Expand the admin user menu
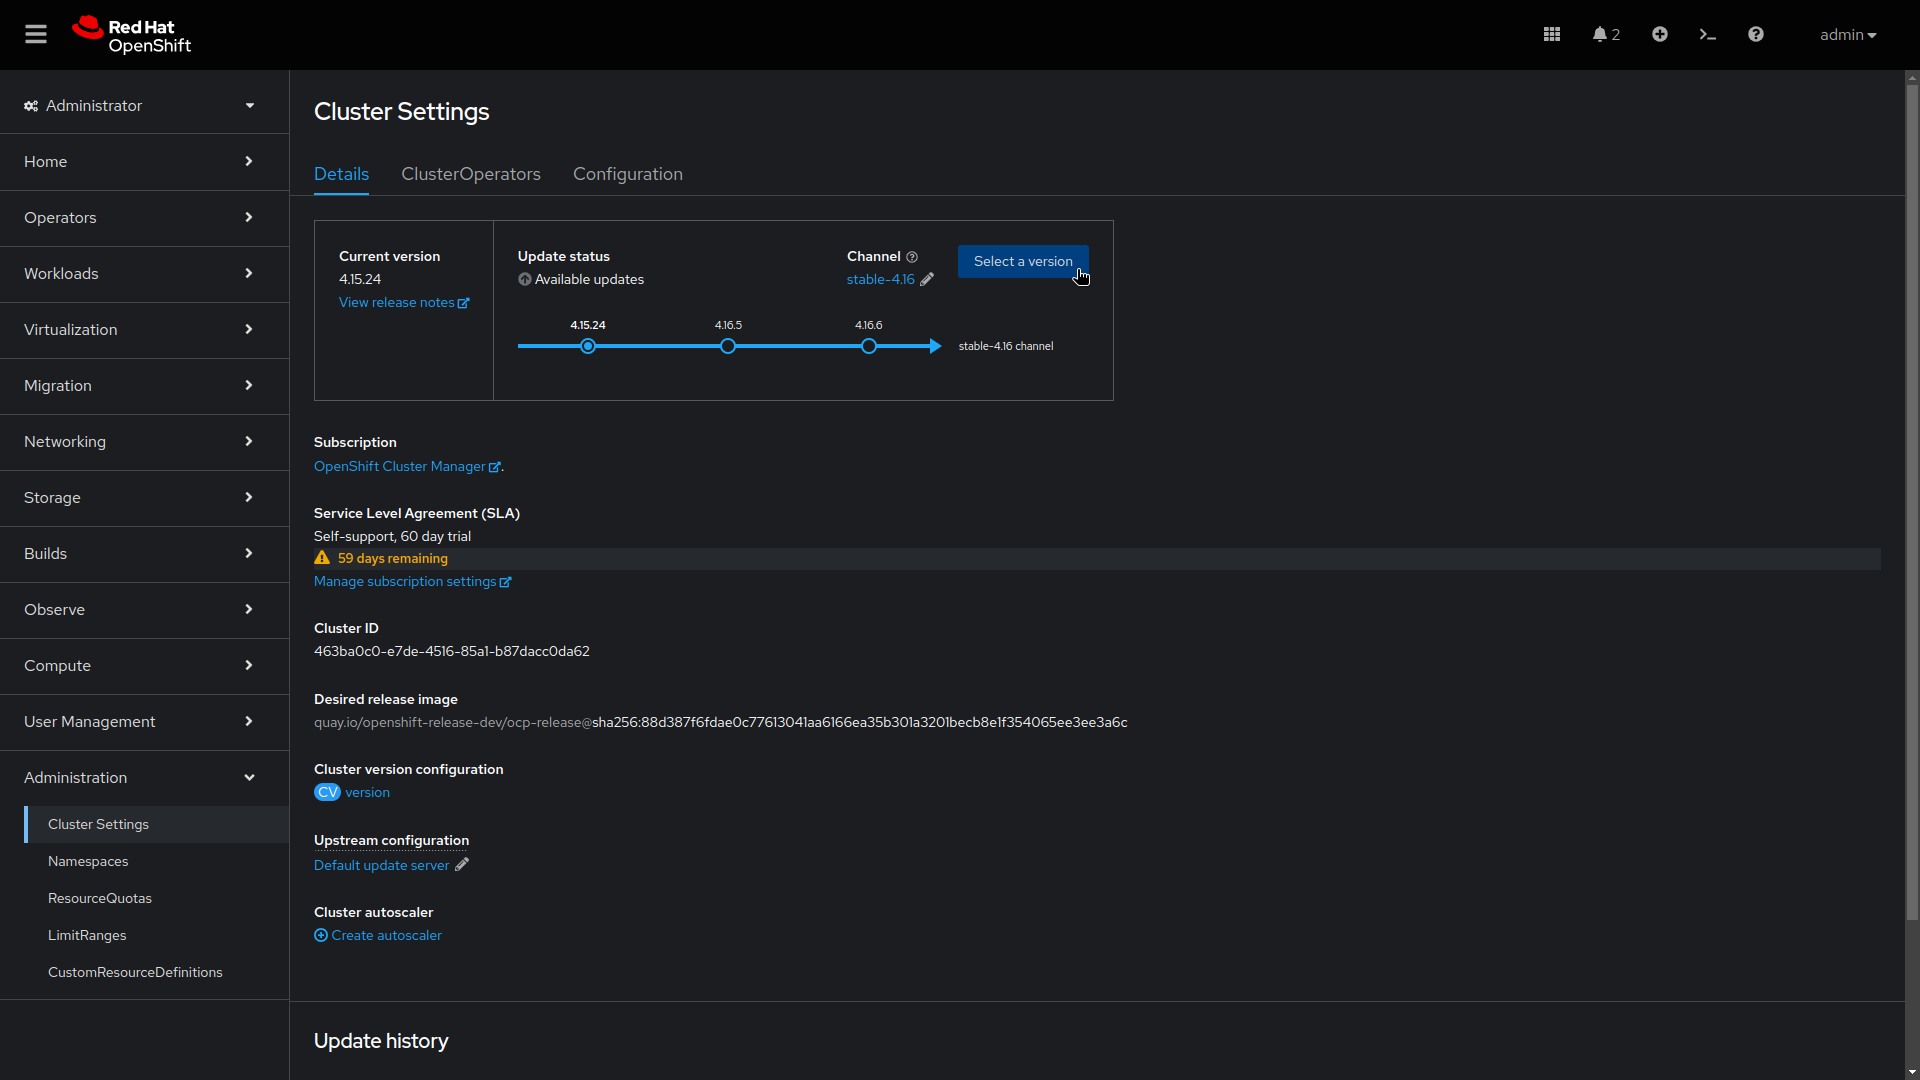The height and width of the screenshot is (1080, 1920). [x=1847, y=34]
